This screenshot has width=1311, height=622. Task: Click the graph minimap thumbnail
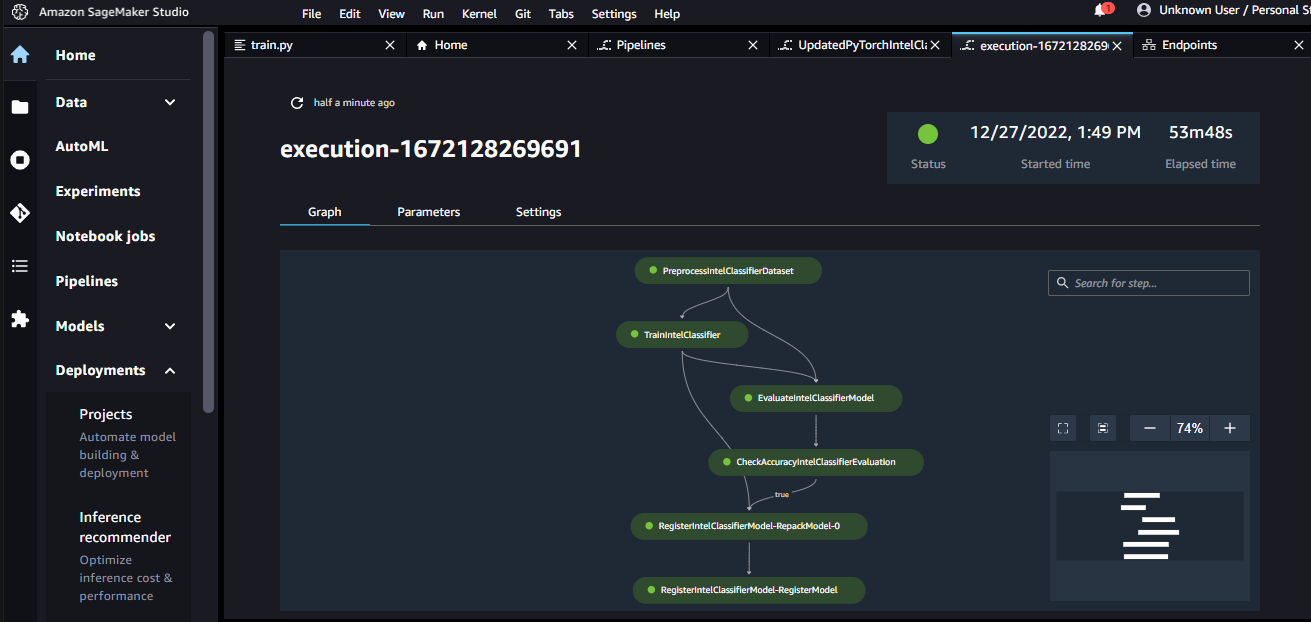[x=1150, y=526]
